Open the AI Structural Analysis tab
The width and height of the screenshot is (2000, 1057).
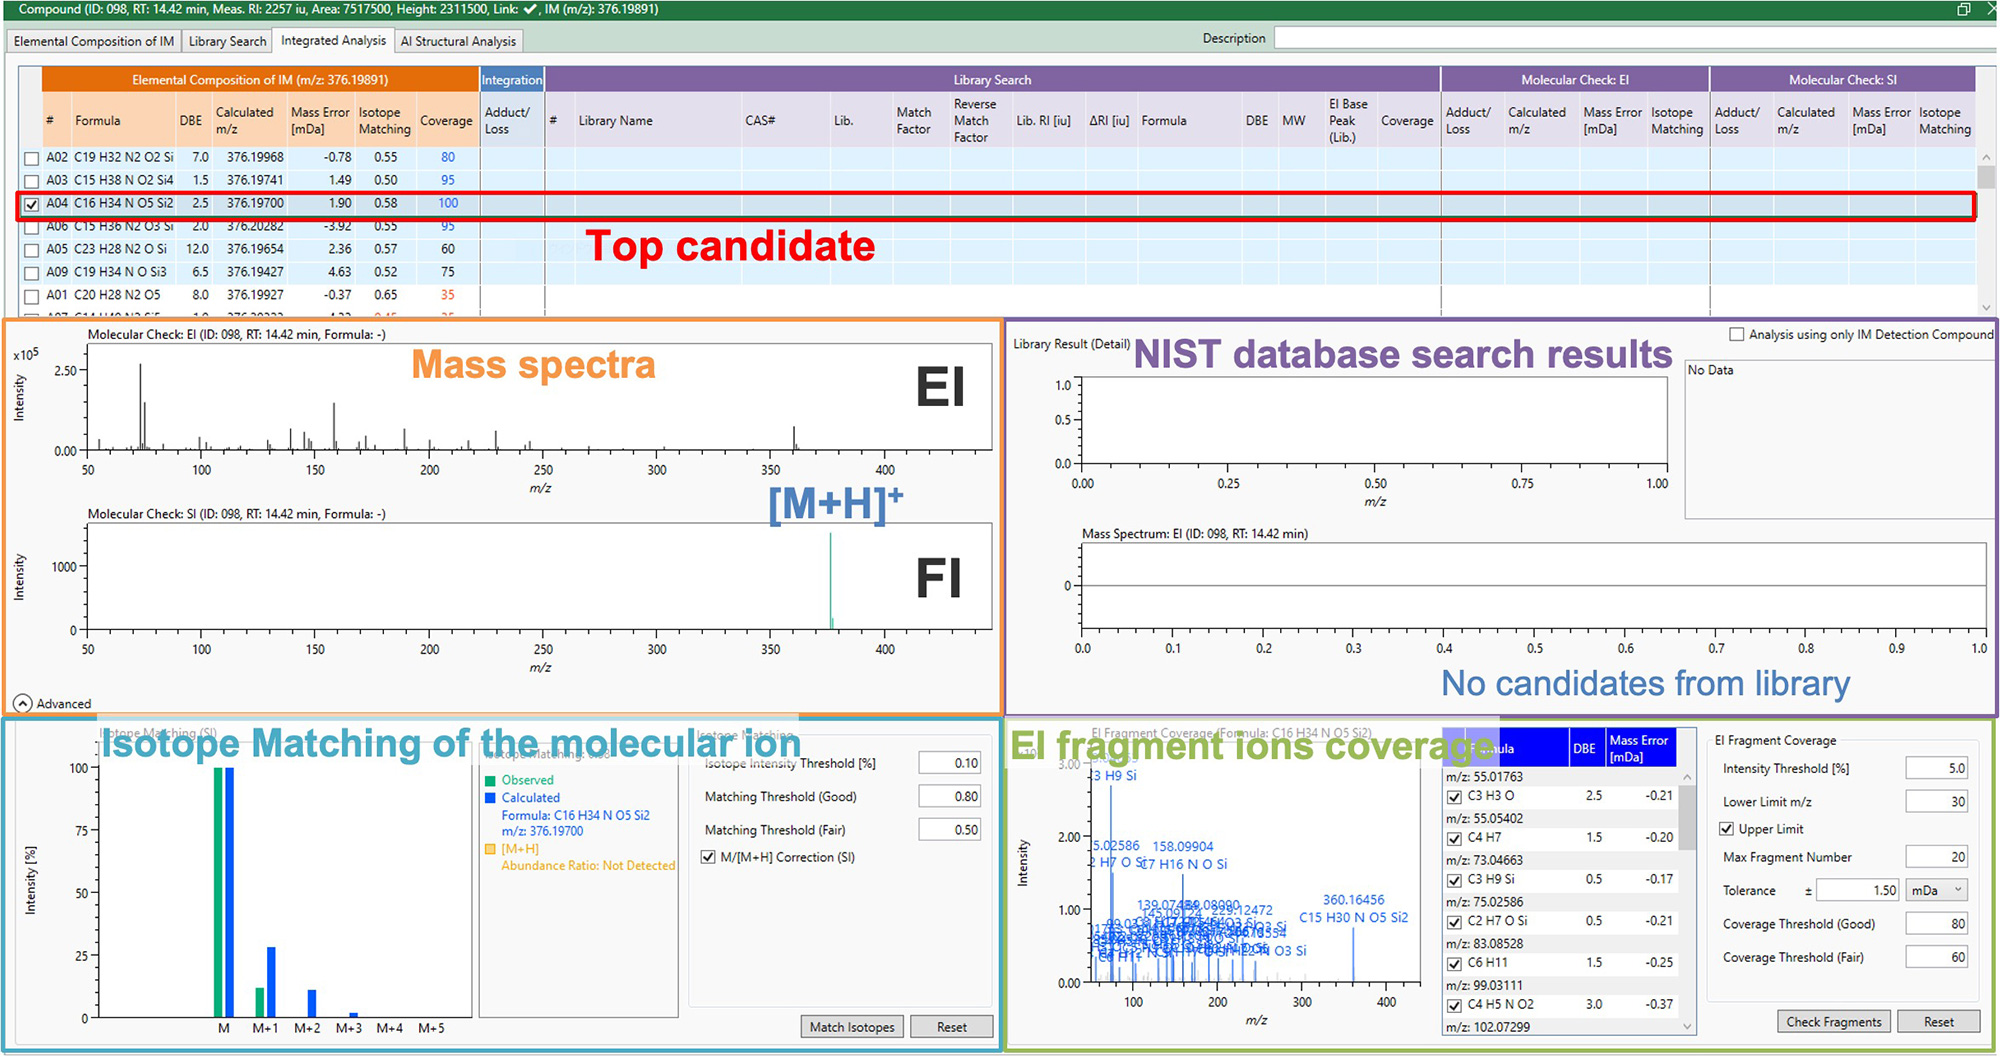(458, 41)
